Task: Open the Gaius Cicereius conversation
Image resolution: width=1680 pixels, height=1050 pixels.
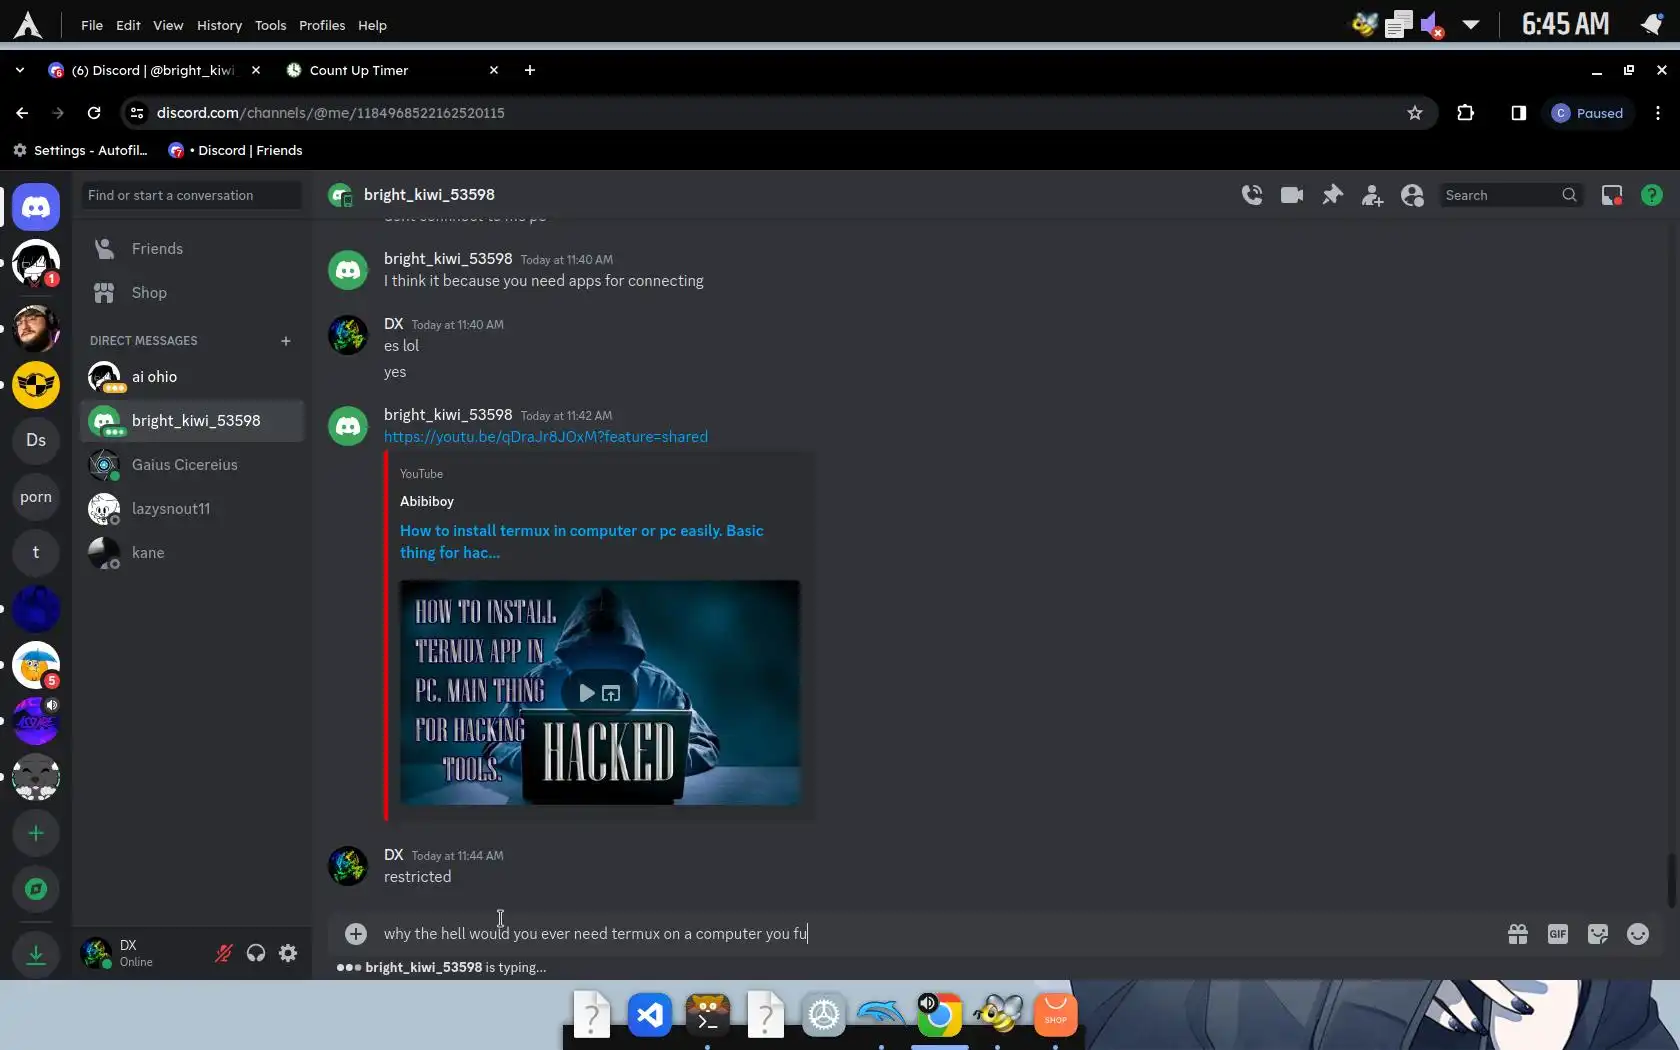Action: [192, 465]
